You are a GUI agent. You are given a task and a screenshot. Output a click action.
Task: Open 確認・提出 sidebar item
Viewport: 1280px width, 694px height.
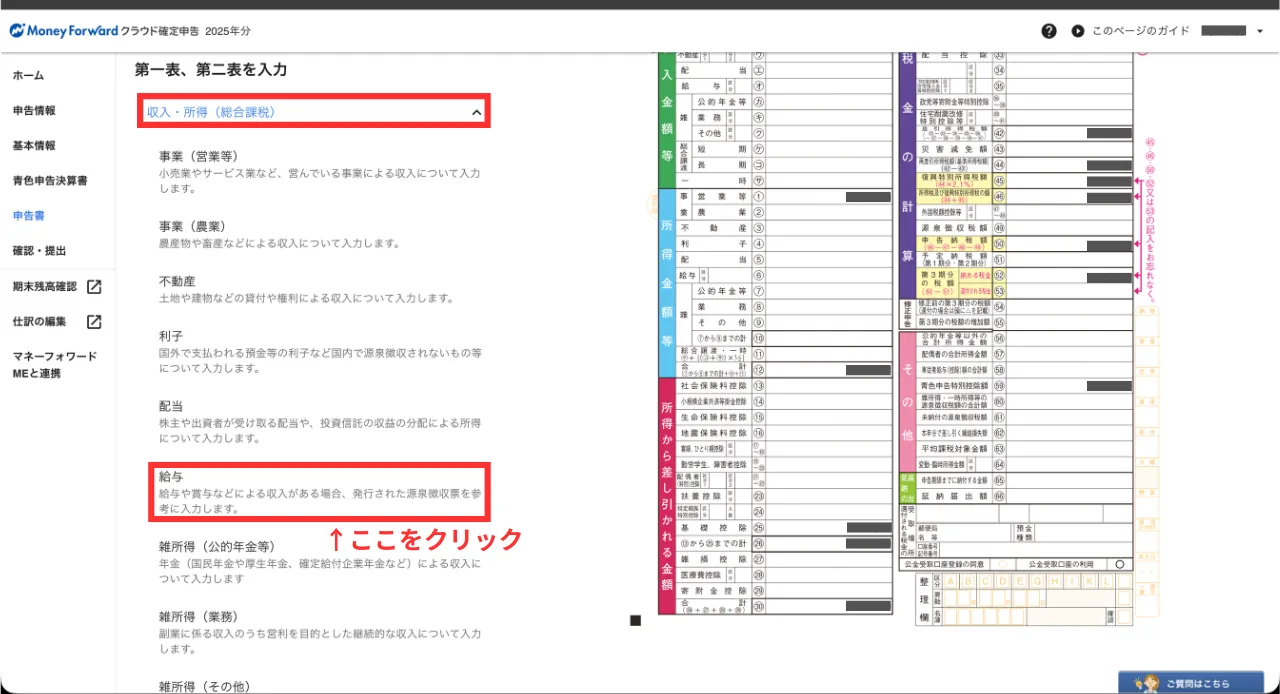pos(39,251)
